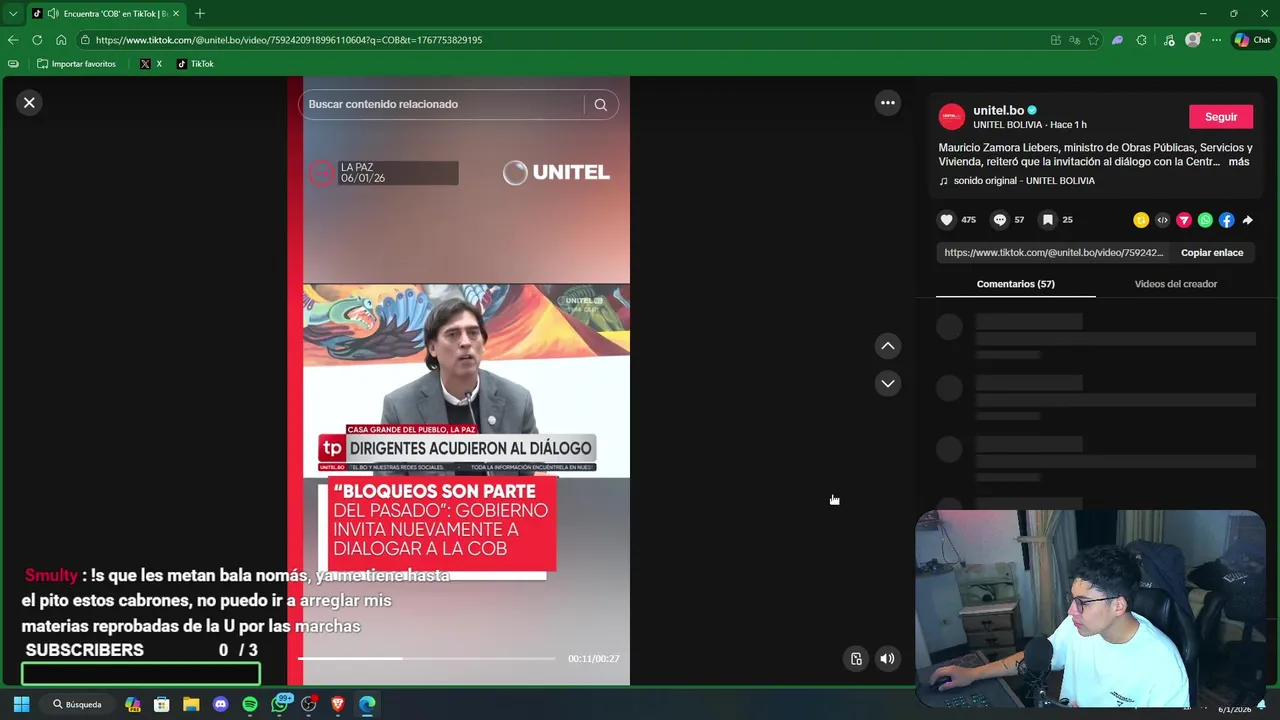Click 'Copiar enlace' button
The height and width of the screenshot is (720, 1280).
coord(1212,253)
